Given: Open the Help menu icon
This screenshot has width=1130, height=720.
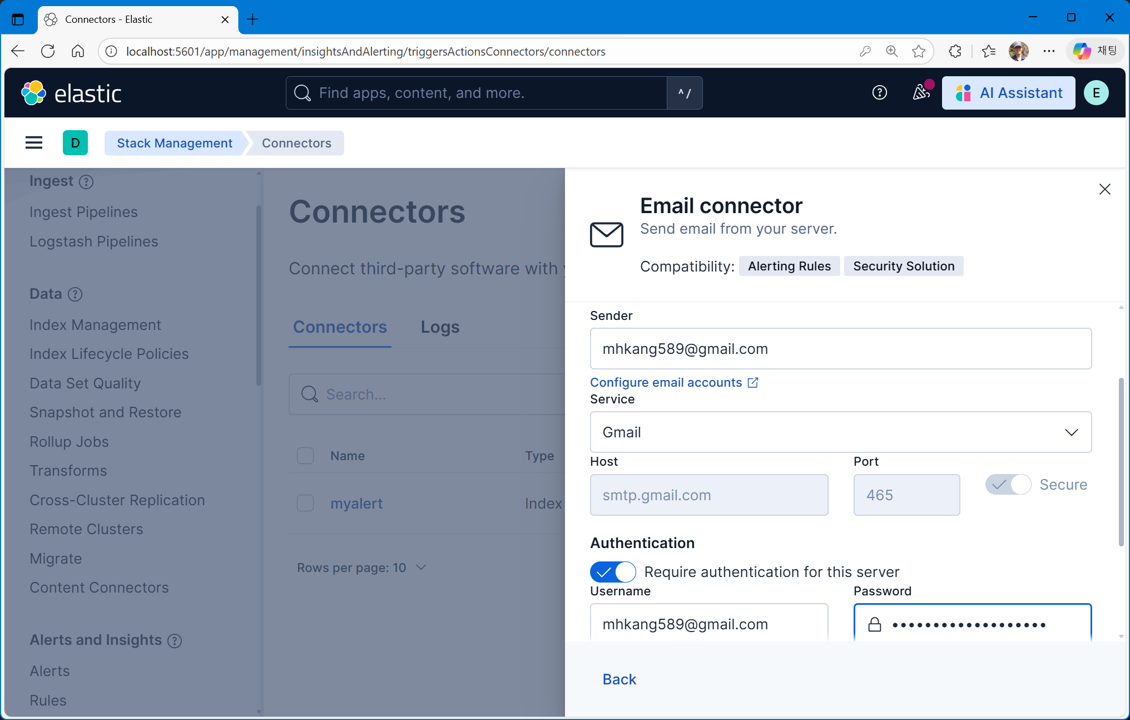Looking at the screenshot, I should click(x=879, y=93).
